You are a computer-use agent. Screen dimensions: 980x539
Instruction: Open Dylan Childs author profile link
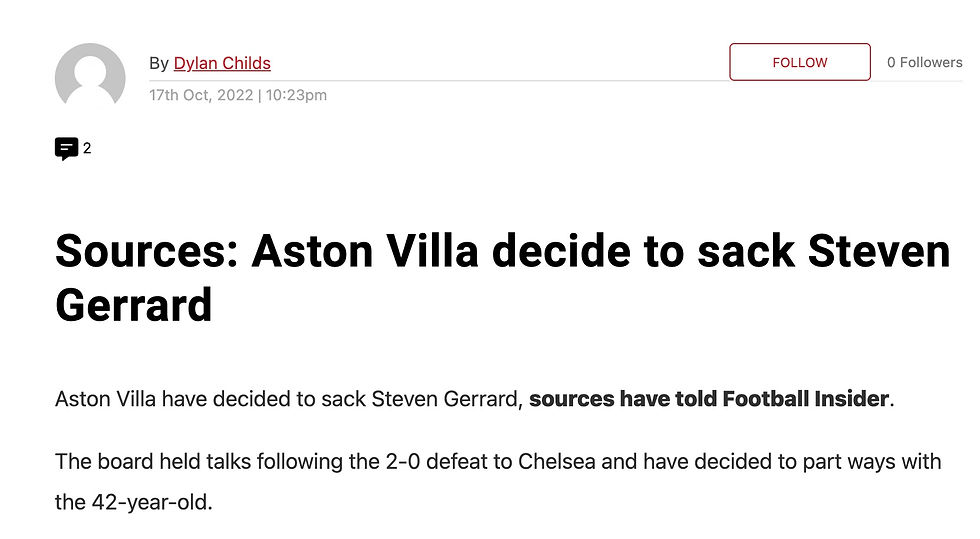click(222, 63)
